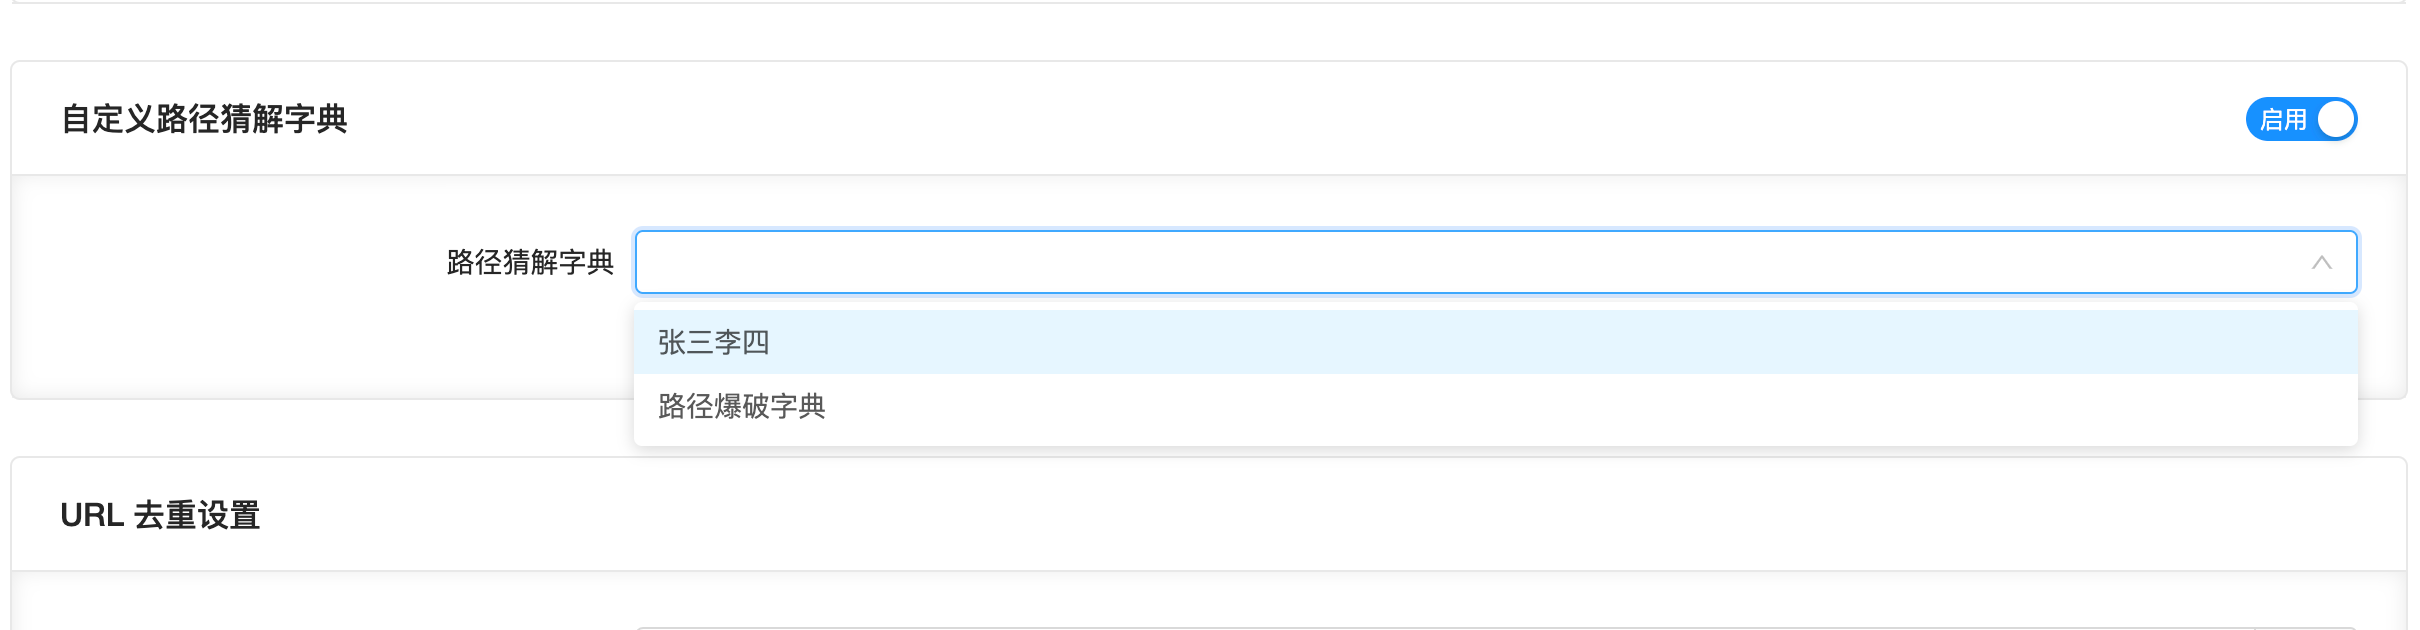Click the blank header area beside 自定义路径猜解字典
The width and height of the screenshot is (2420, 630).
(x=1200, y=119)
